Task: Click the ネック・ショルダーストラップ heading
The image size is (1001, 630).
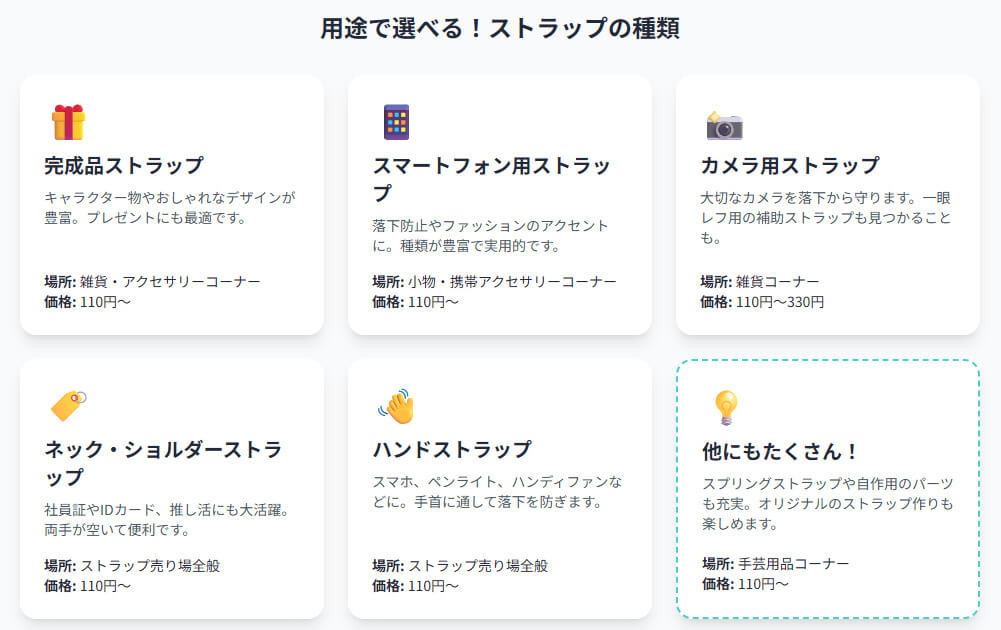Action: [x=163, y=463]
